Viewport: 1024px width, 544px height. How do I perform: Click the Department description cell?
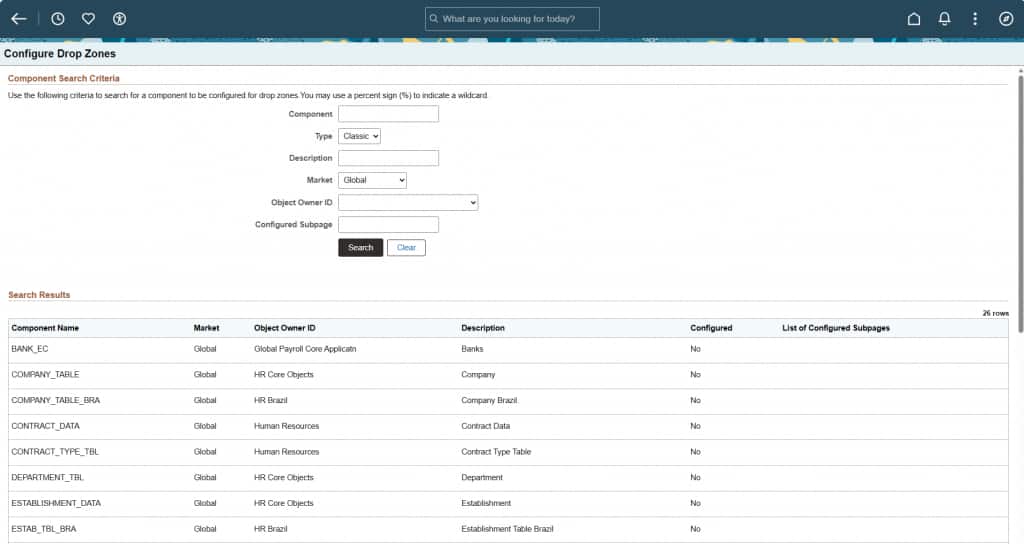coord(482,477)
